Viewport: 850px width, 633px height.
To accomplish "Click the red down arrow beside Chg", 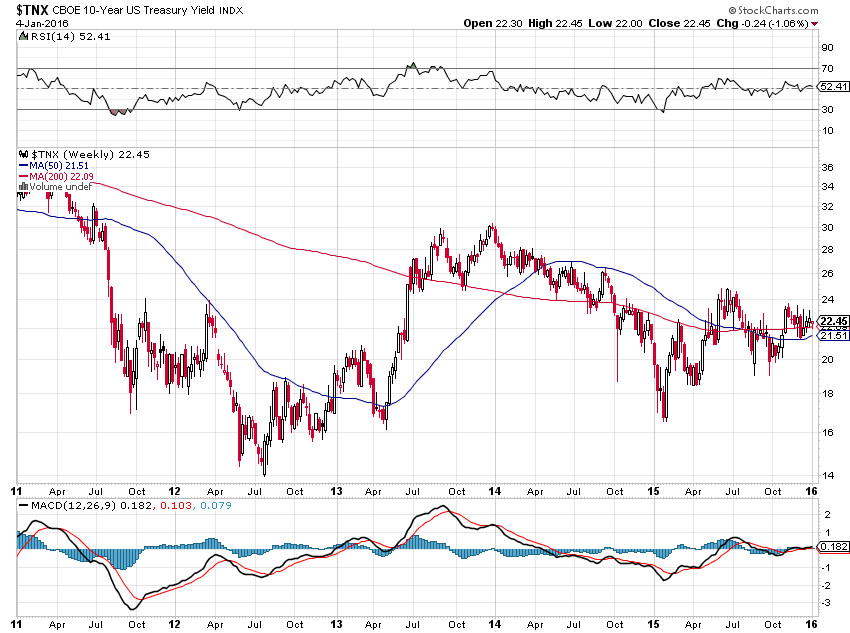I will click(x=814, y=23).
